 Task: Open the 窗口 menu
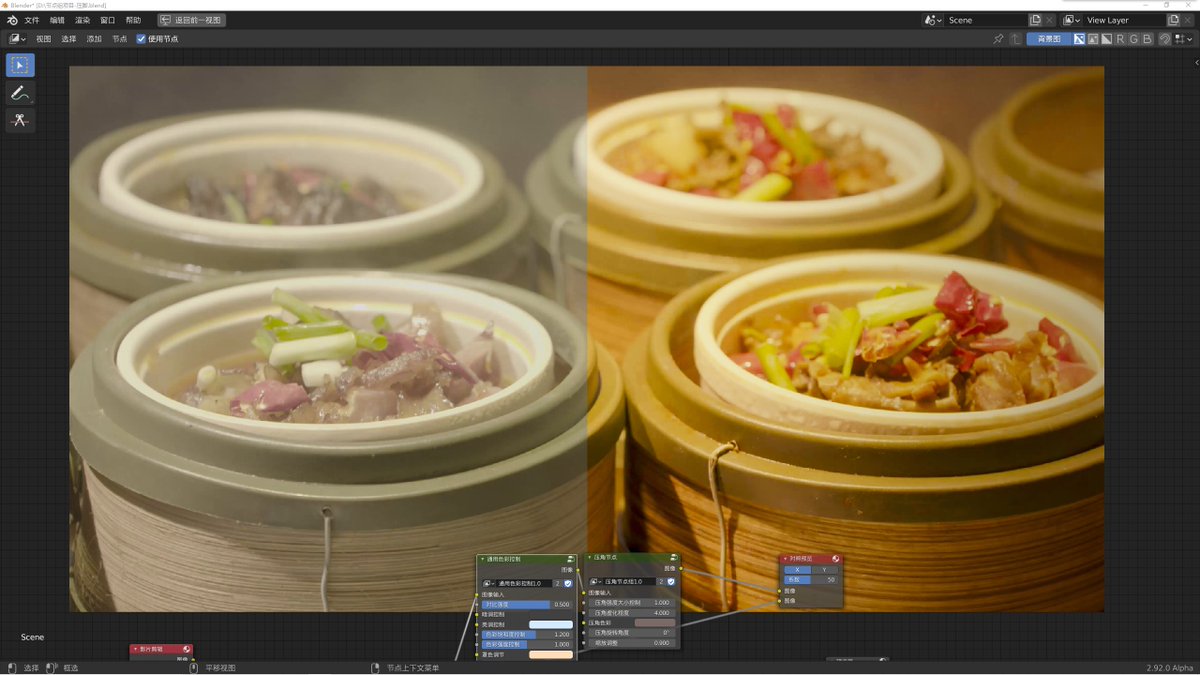tap(107, 20)
